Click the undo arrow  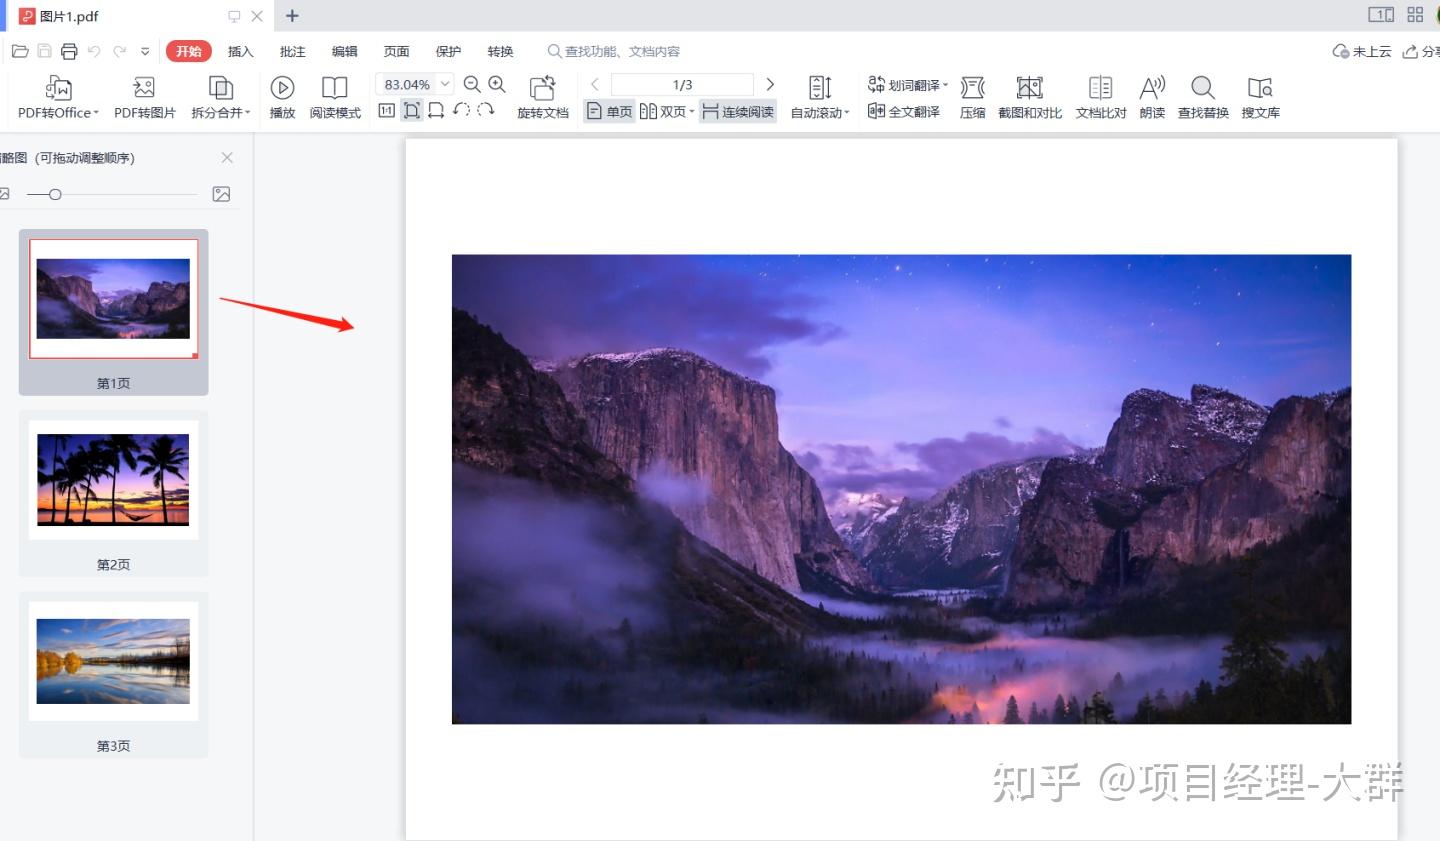click(x=94, y=51)
